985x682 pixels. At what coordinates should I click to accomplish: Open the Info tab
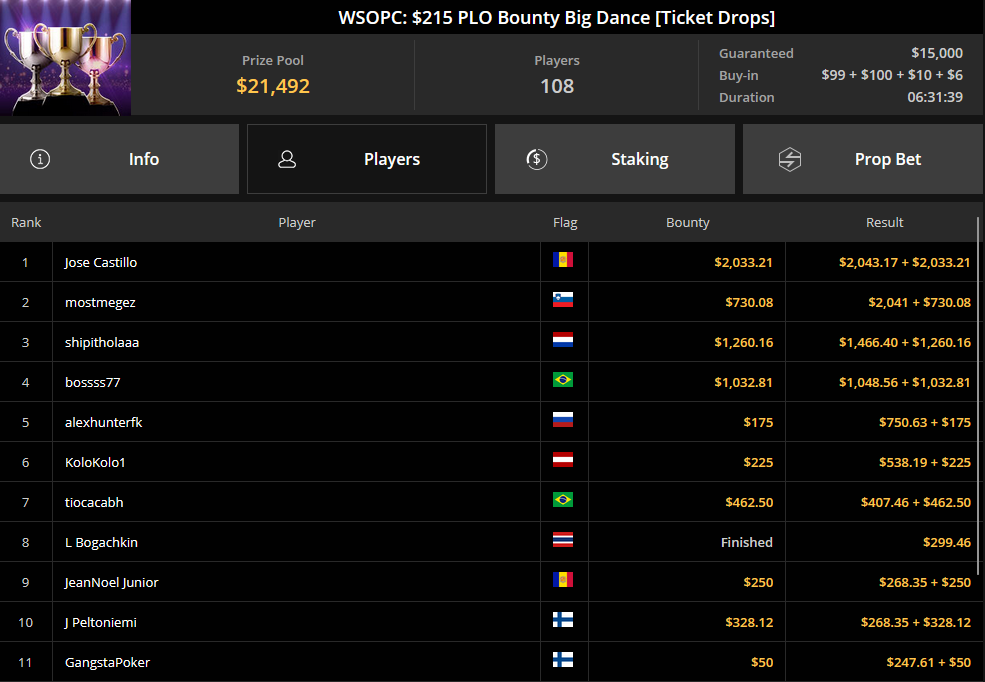tap(119, 159)
